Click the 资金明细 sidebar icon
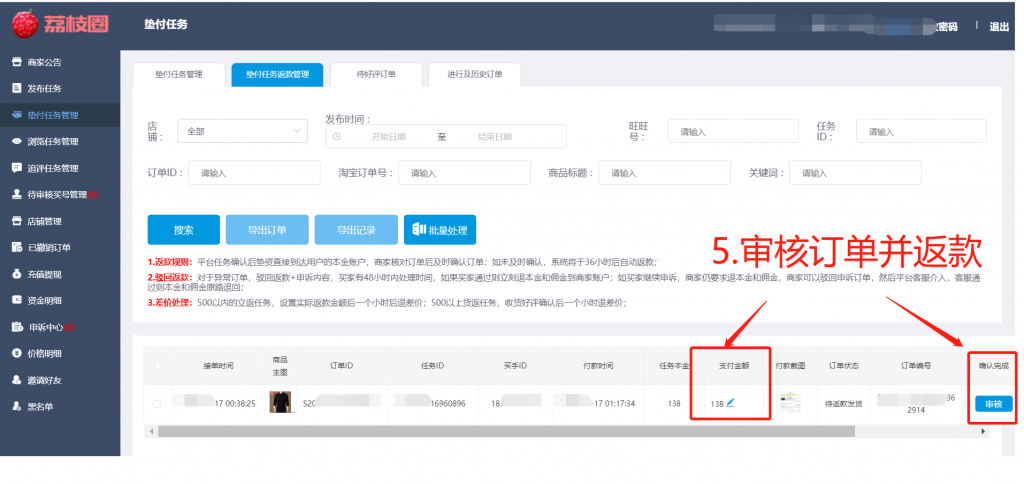Image resolution: width=1024 pixels, height=484 pixels. pos(17,300)
